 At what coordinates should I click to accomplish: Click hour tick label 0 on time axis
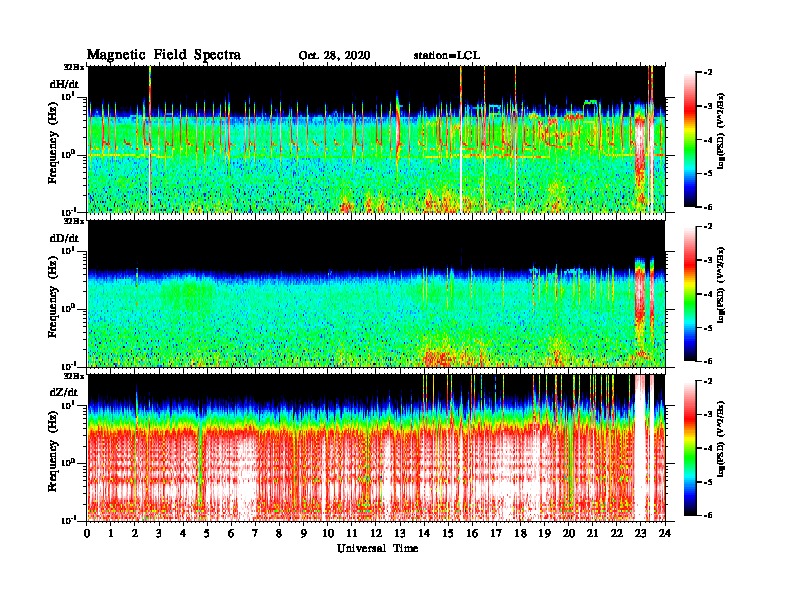[87, 533]
